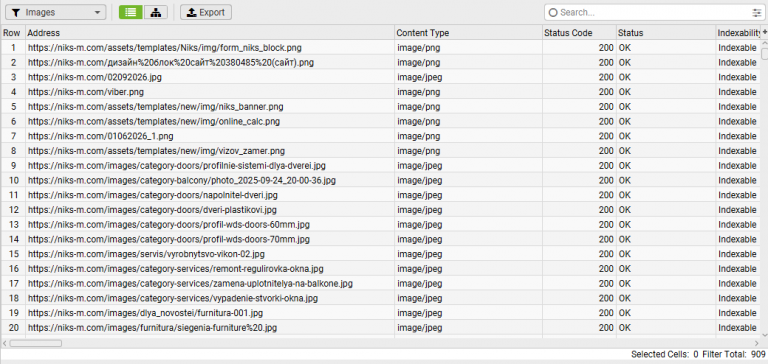
Task: Click image/jpeg content type in row 3
Action: click(x=420, y=77)
